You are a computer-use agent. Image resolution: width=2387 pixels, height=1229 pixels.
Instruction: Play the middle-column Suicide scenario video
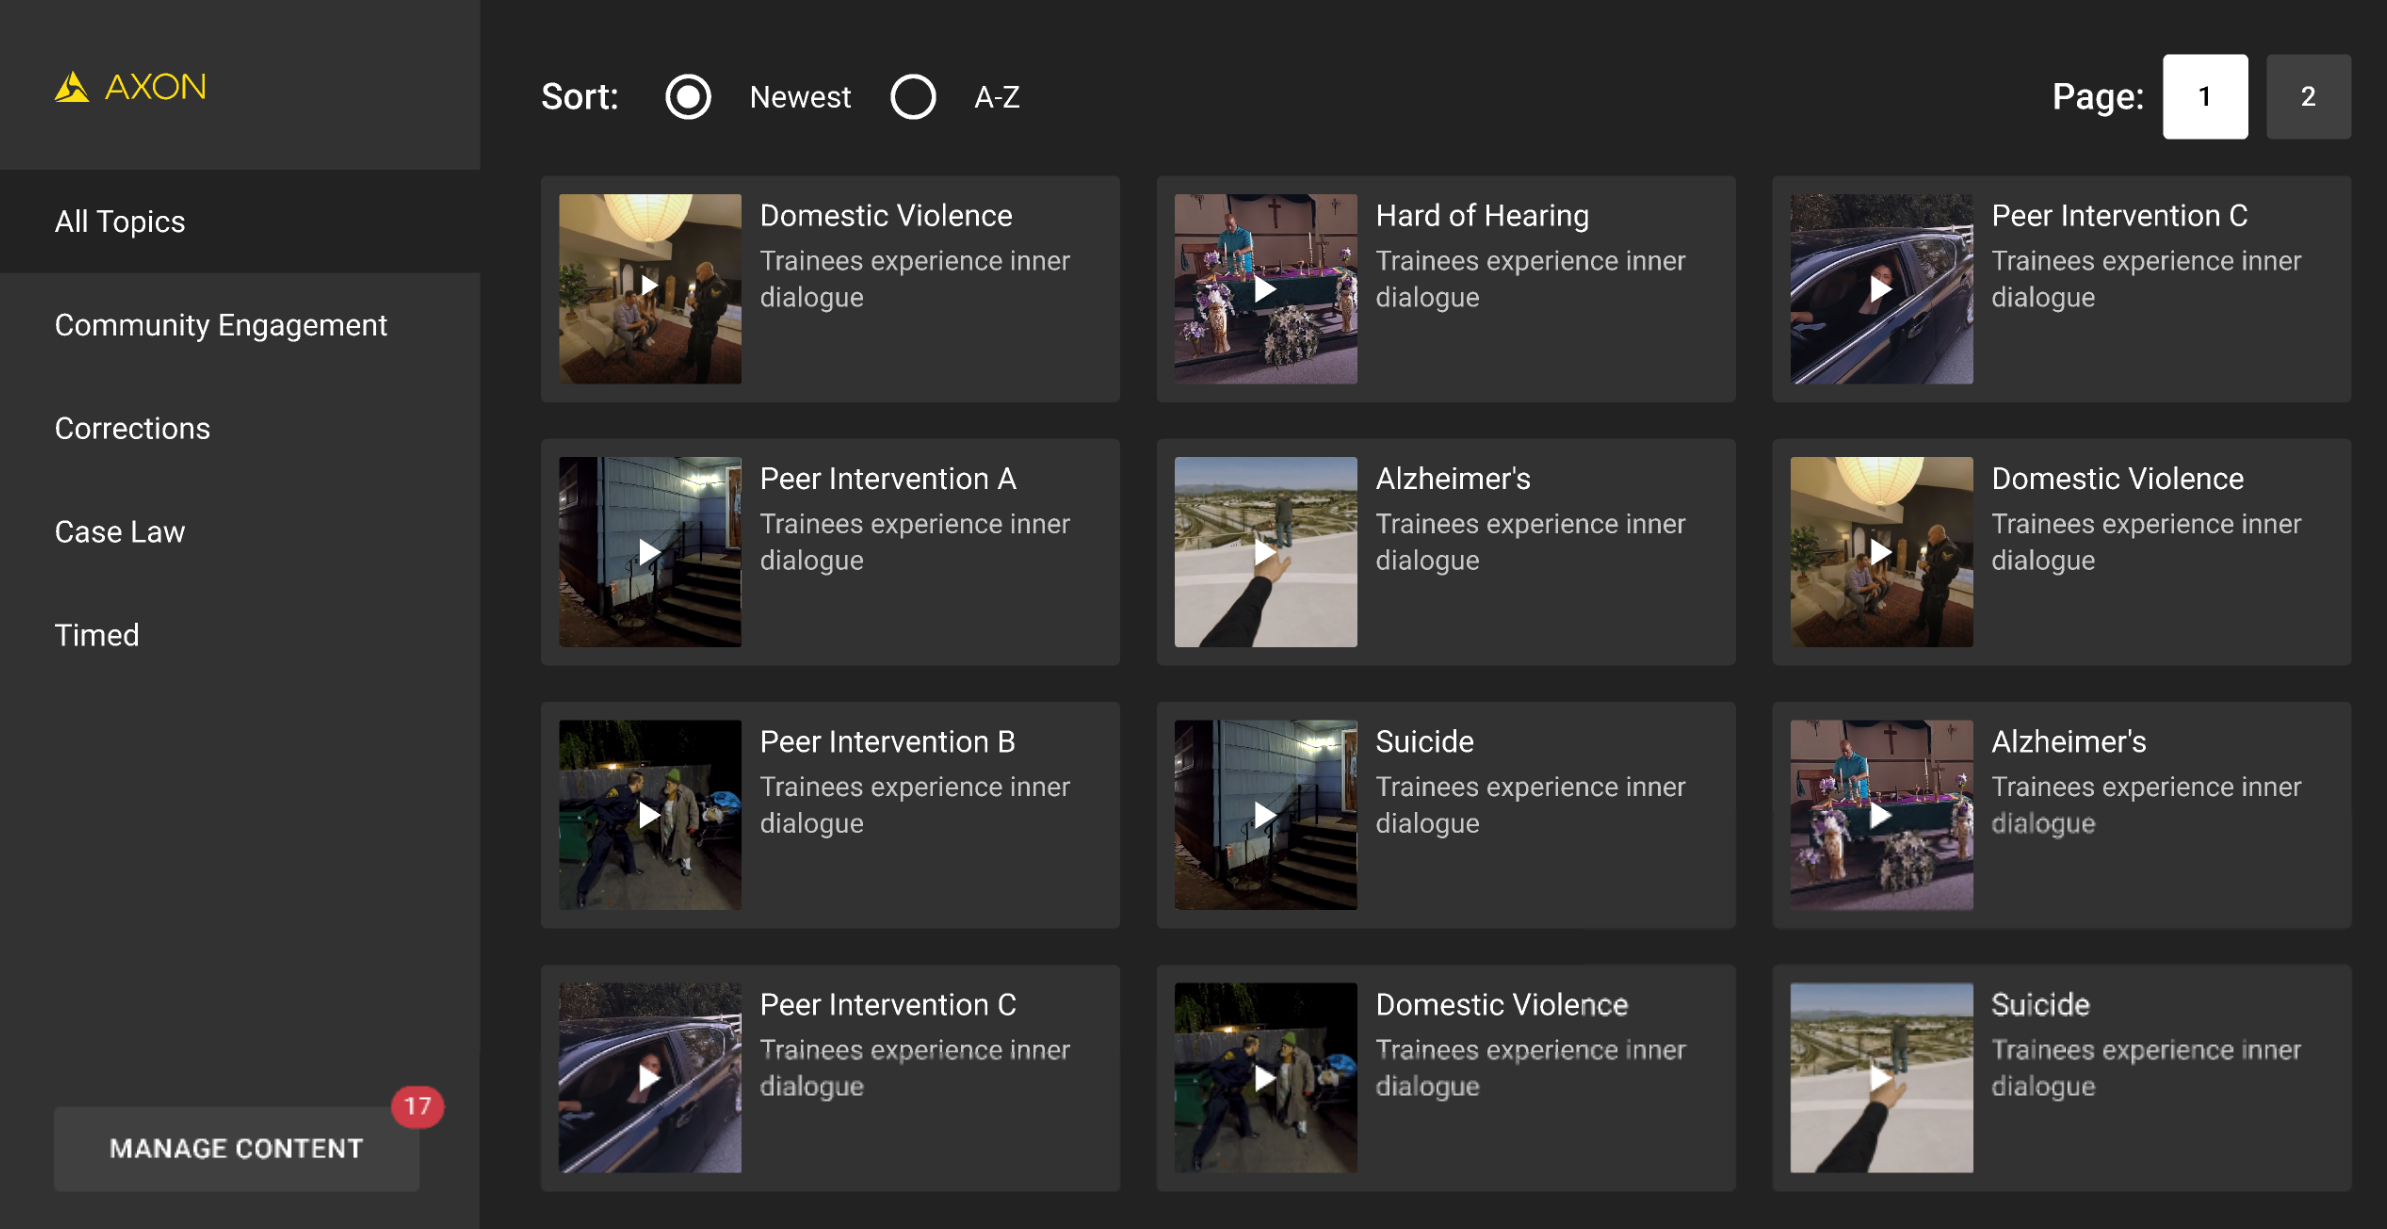pos(1265,815)
